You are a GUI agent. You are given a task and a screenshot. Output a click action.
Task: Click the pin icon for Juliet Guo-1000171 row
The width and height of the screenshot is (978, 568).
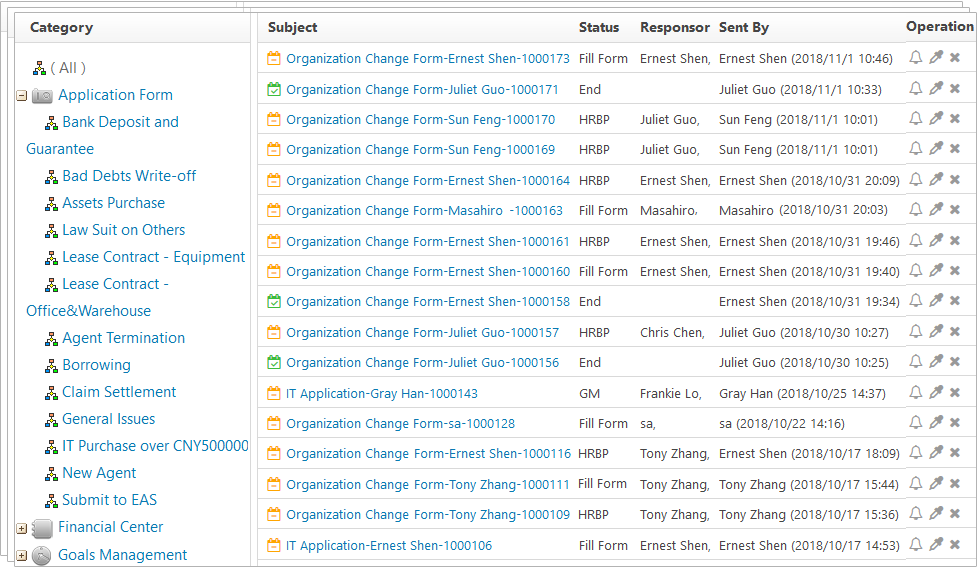point(936,89)
